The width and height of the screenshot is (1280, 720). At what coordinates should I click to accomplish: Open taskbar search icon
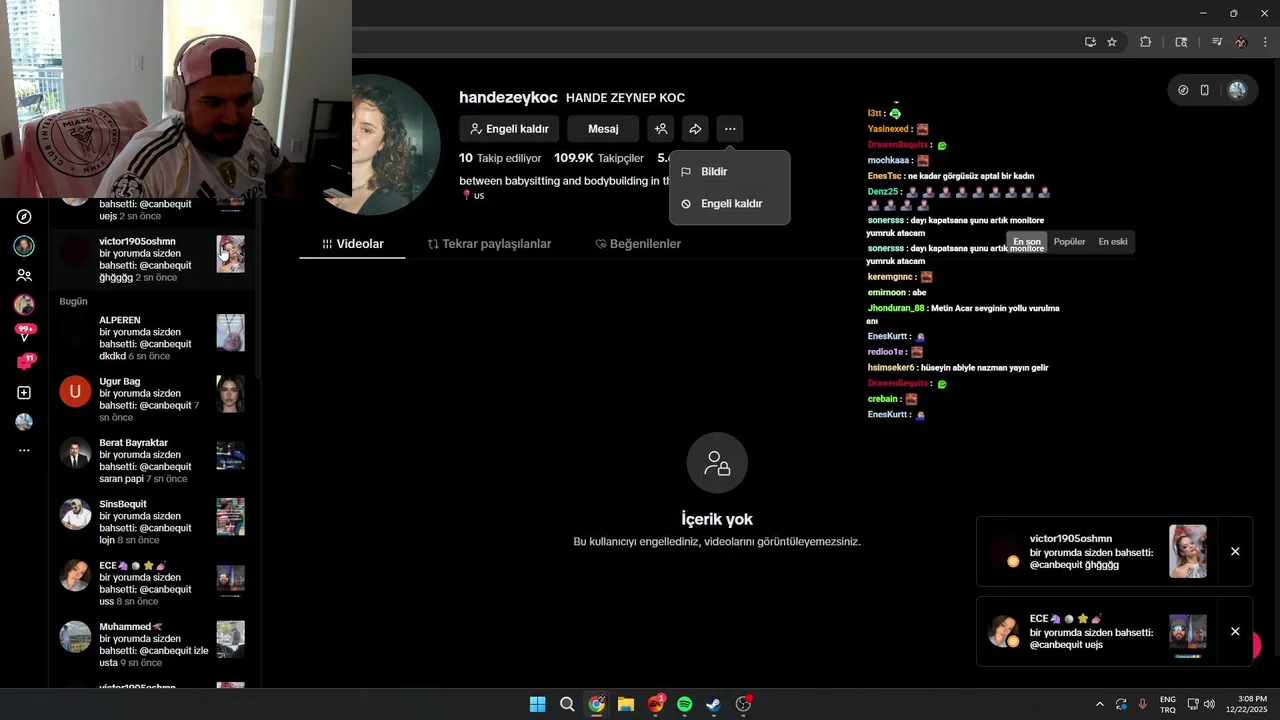pos(567,704)
